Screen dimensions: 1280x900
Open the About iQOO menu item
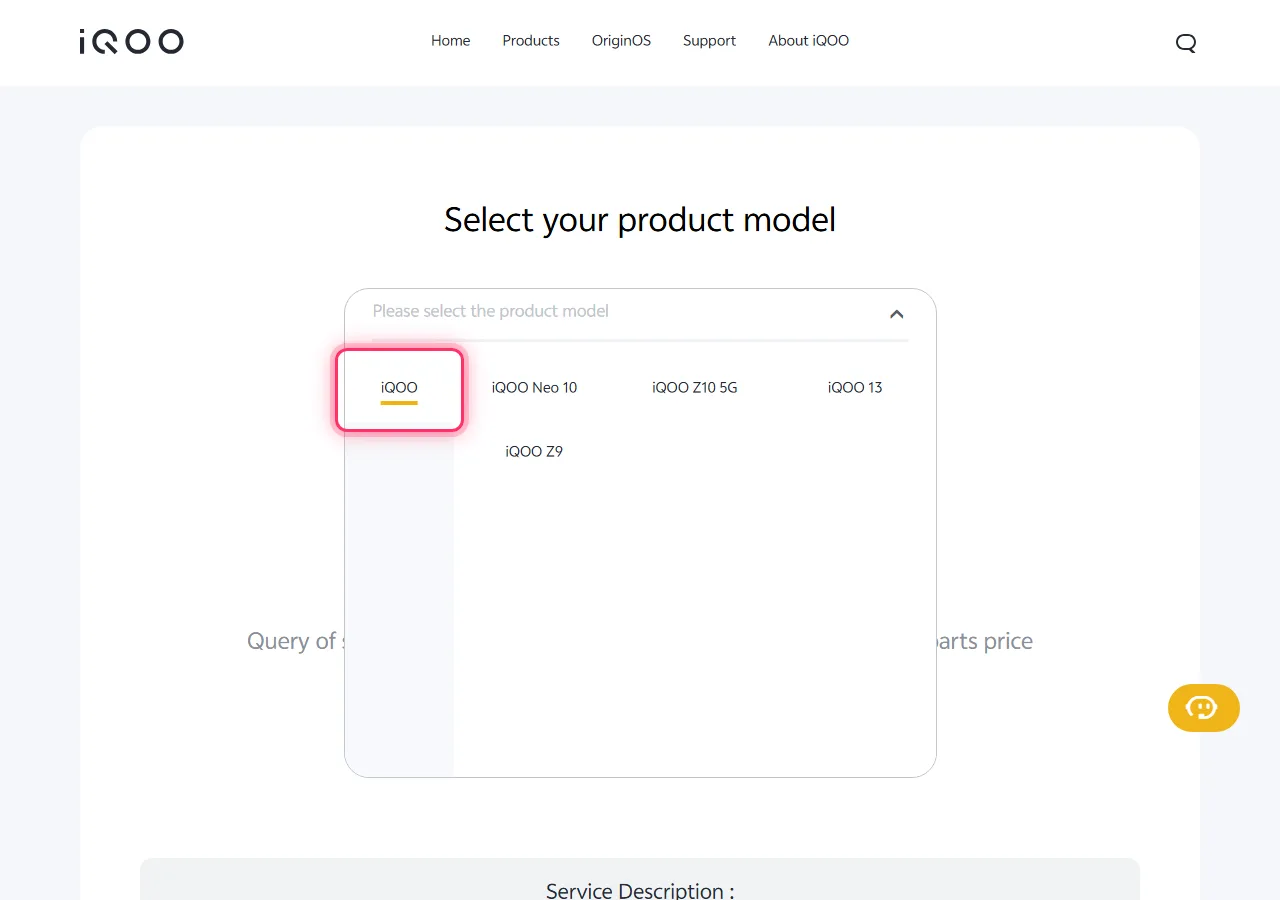pos(808,41)
